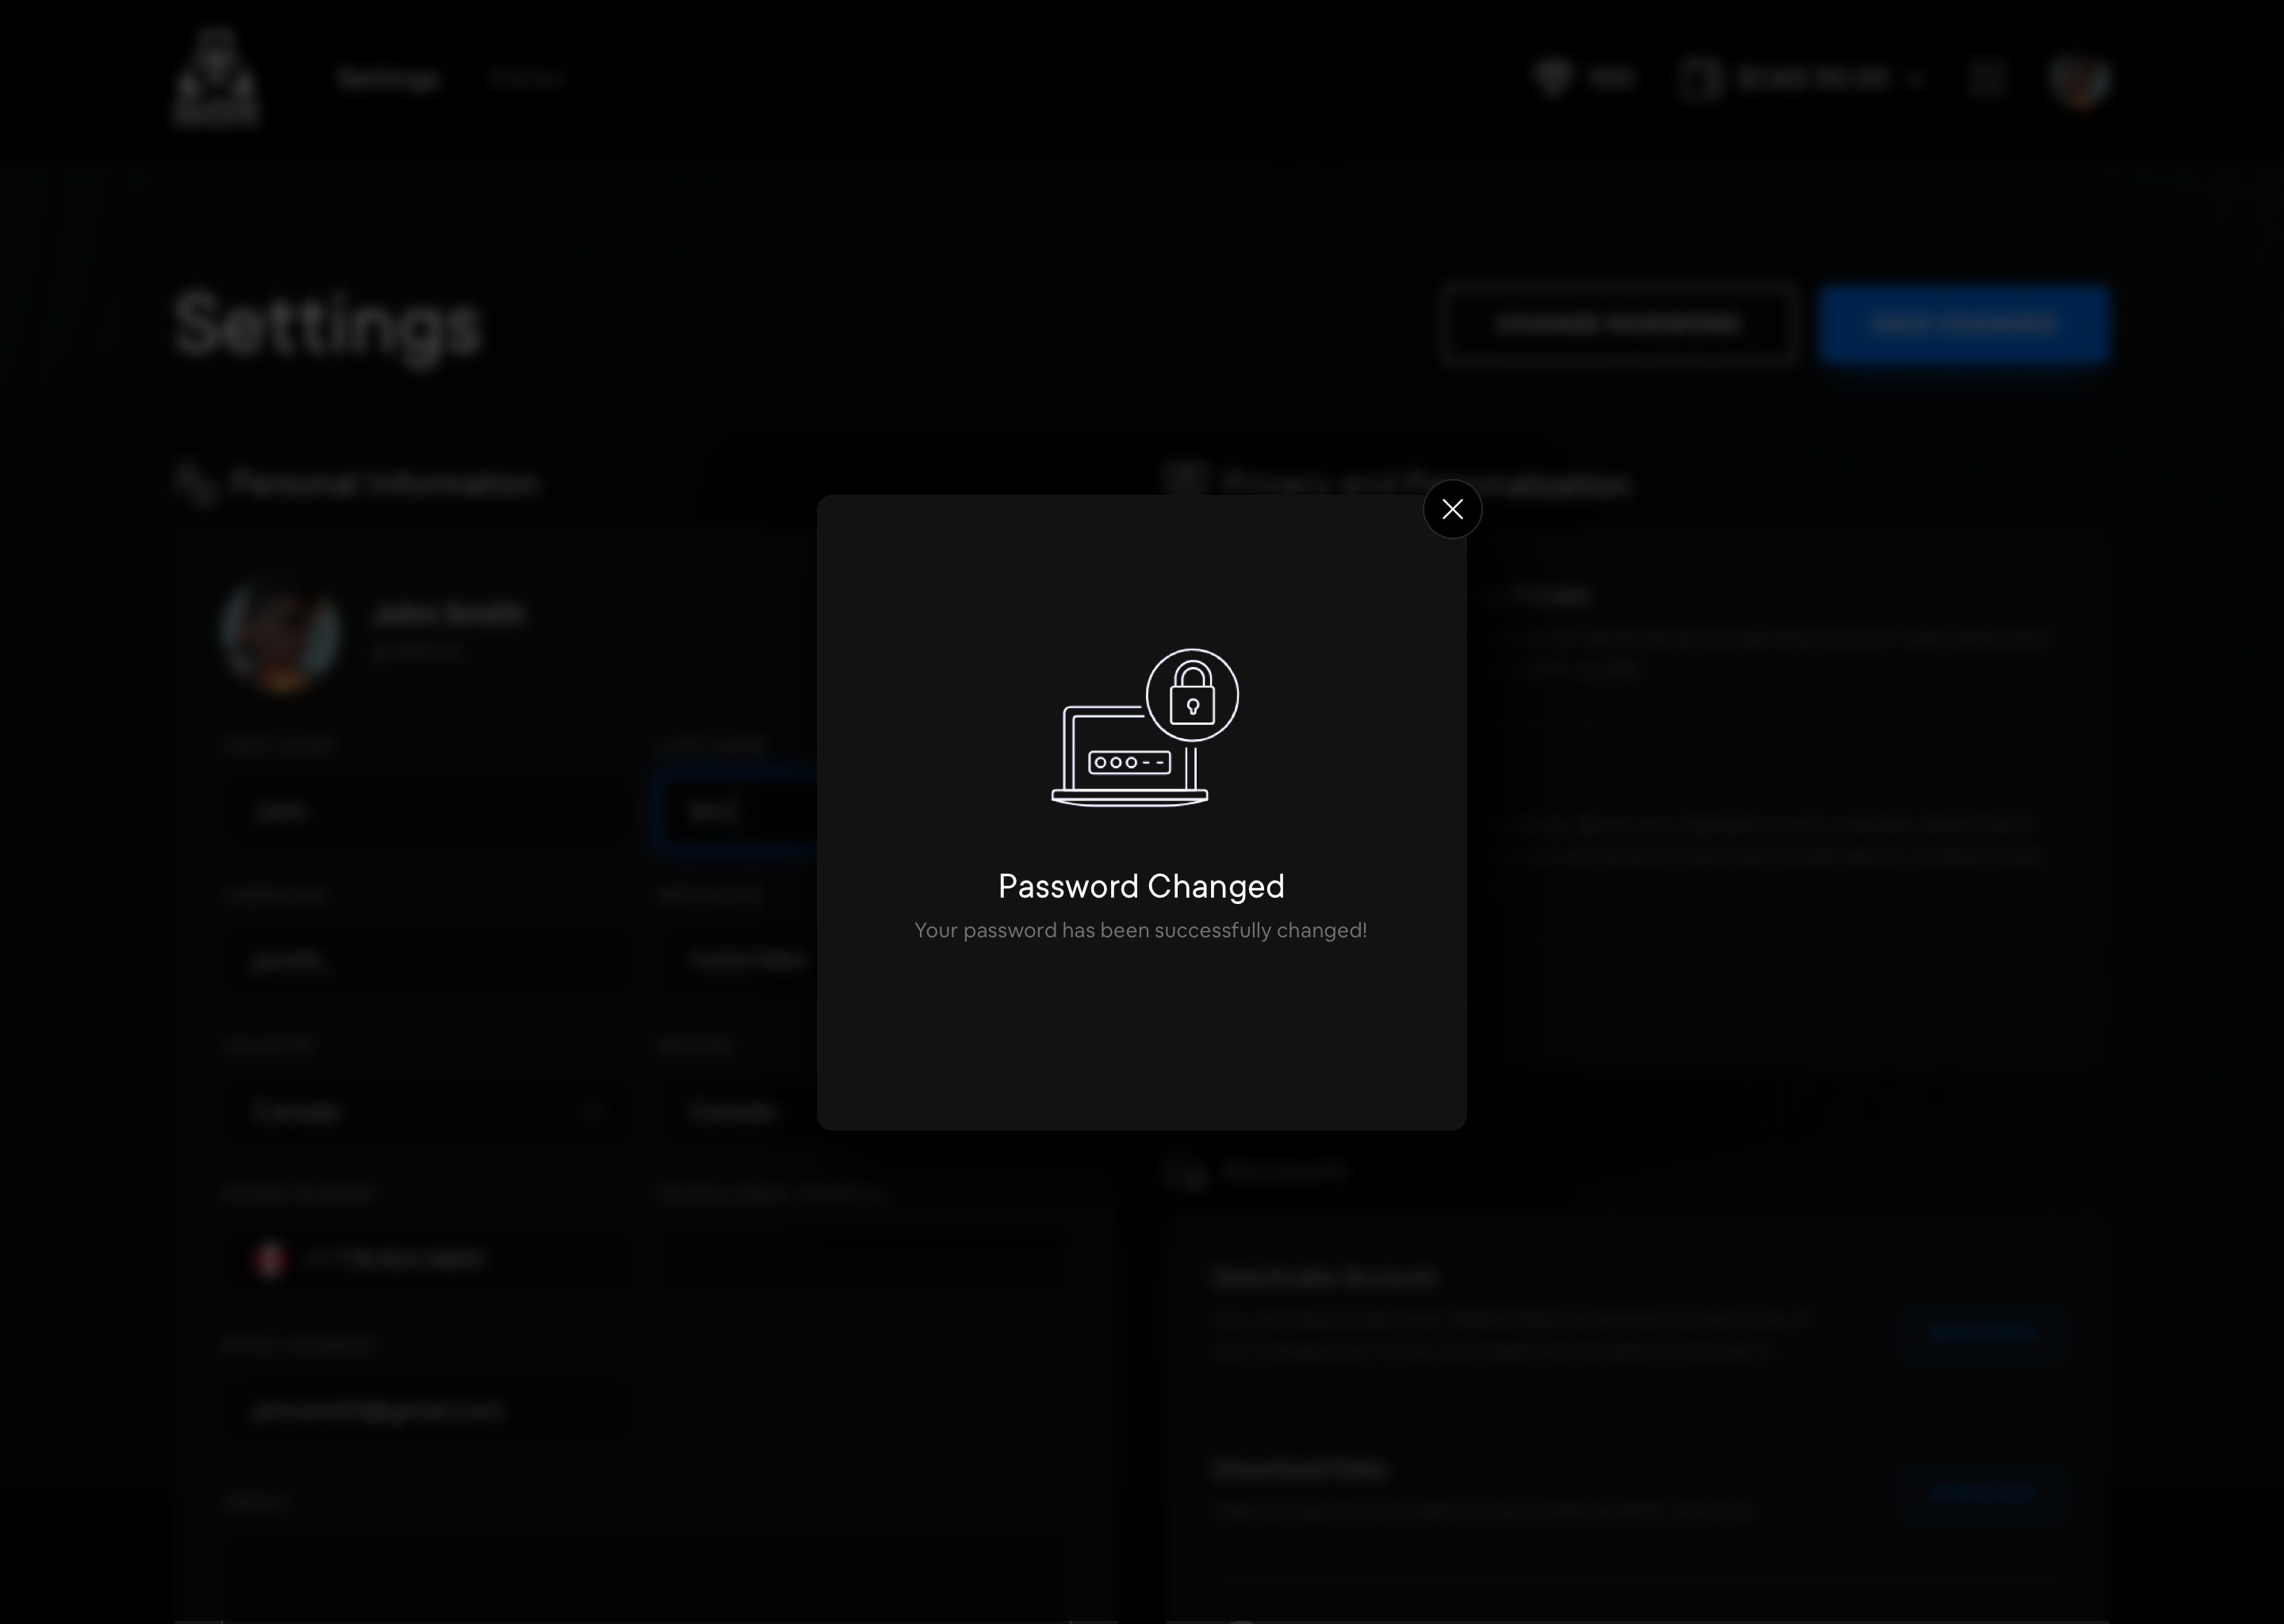Click the blurred "Settings" page heading behind dialog
Screen dimensions: 2284x1624
328,325
